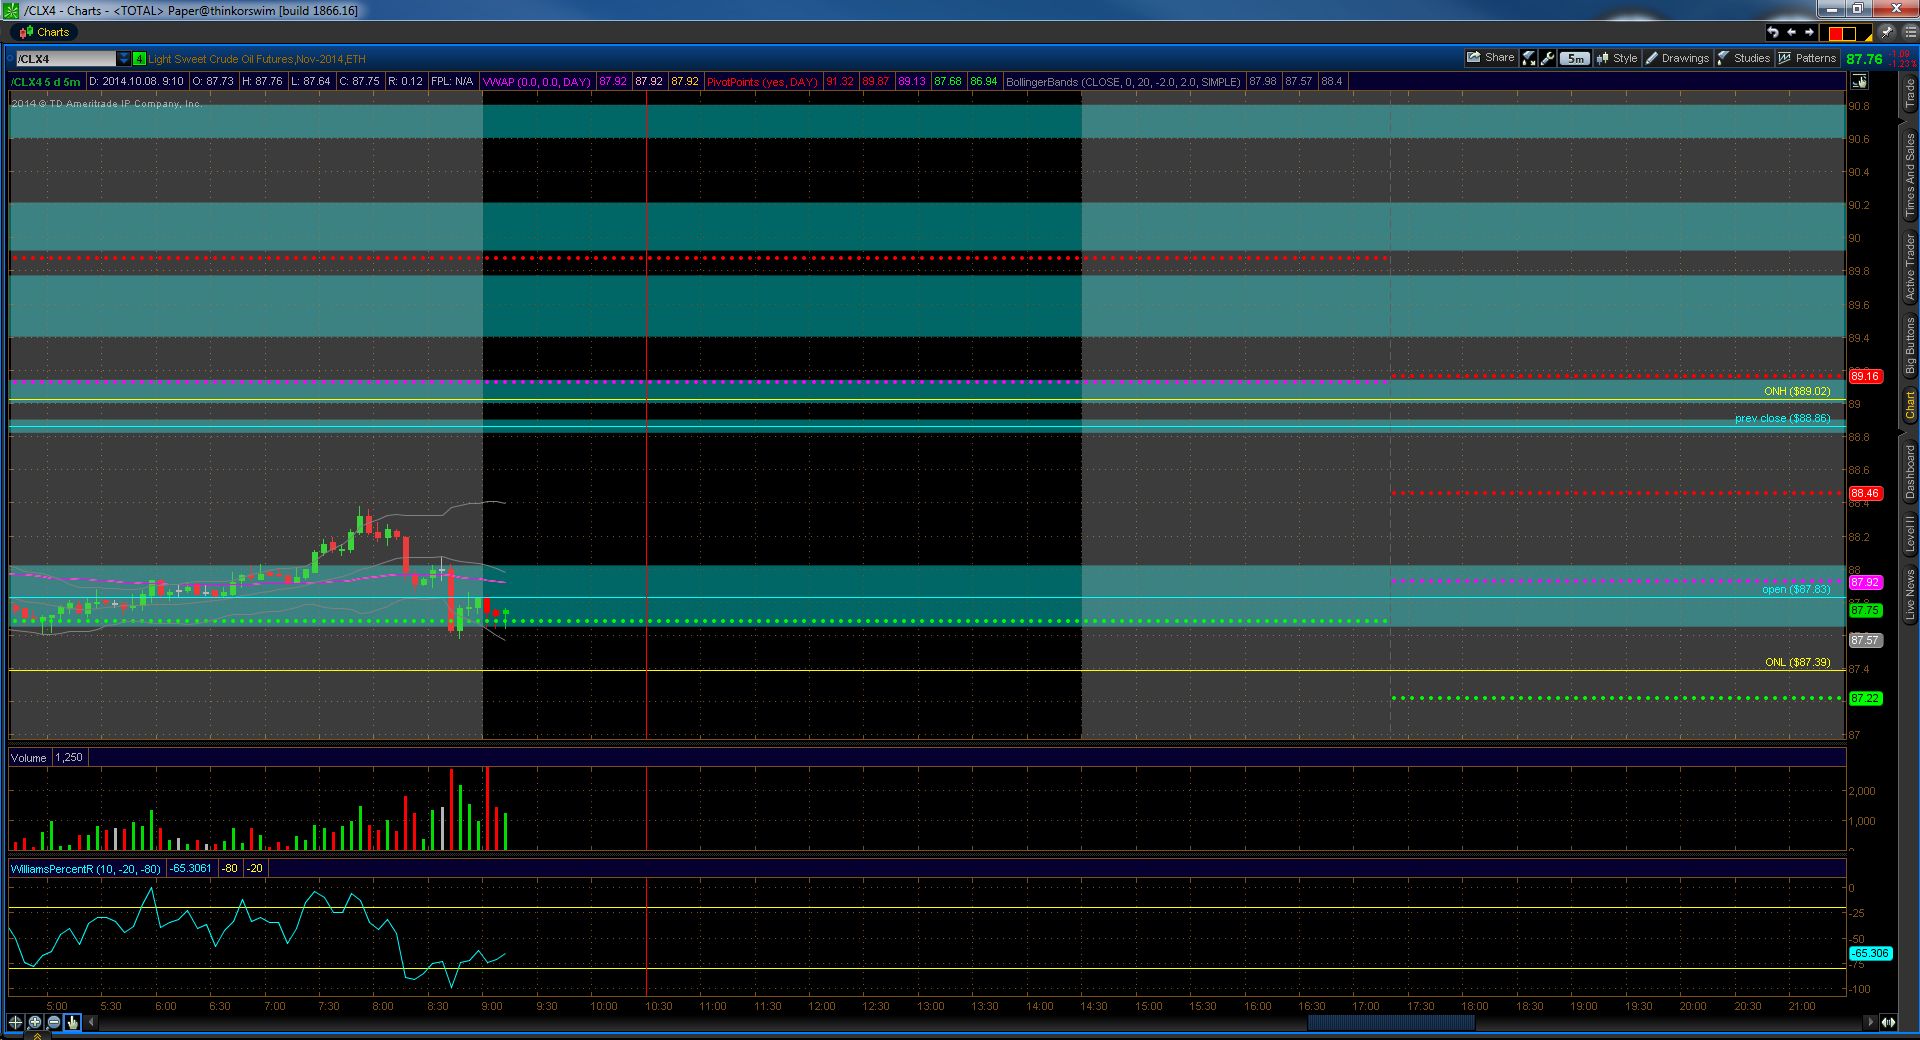1920x1040 pixels.
Task: Click the bottom-right expand time axis icon
Action: [1888, 1022]
